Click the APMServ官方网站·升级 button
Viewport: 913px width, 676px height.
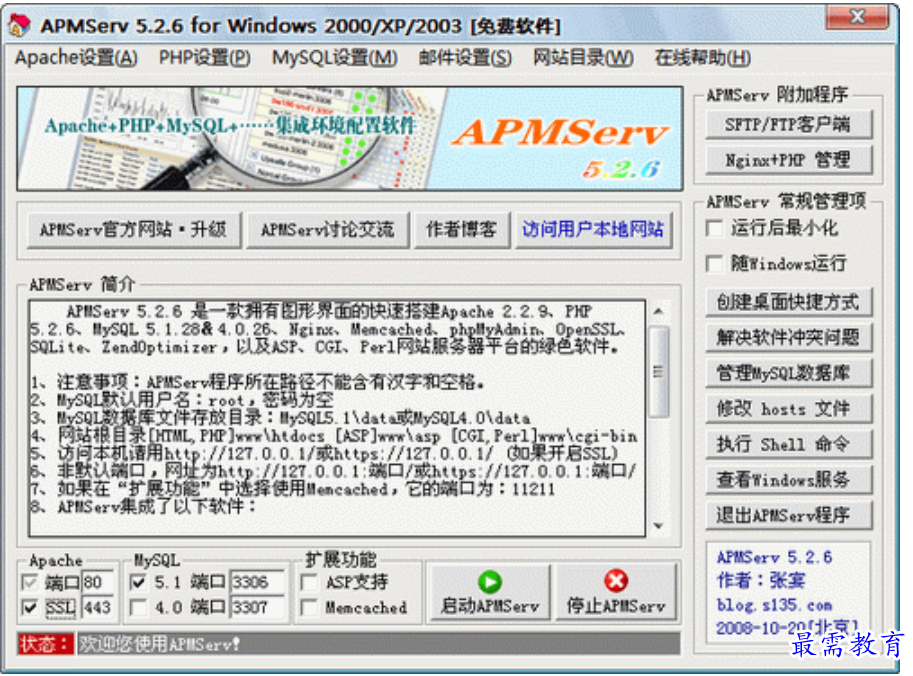point(134,230)
